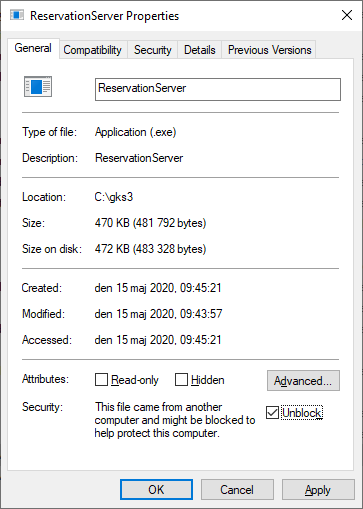Apply the property changes

click(x=318, y=490)
